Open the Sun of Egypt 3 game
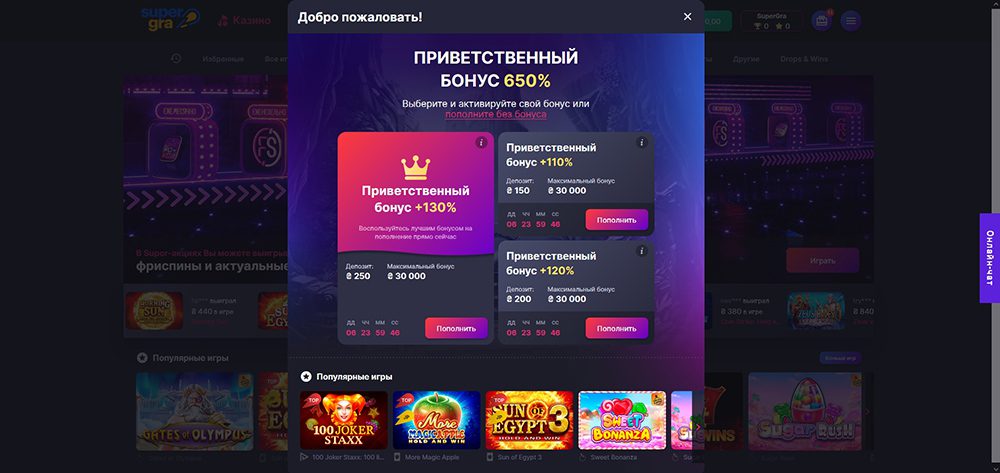This screenshot has width=1000, height=473. coord(529,420)
